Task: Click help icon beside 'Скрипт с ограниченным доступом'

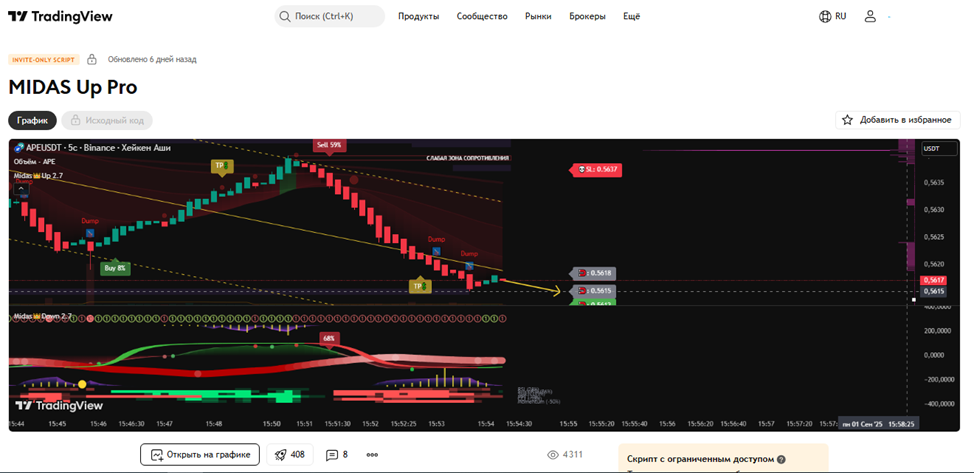Action: (x=781, y=460)
